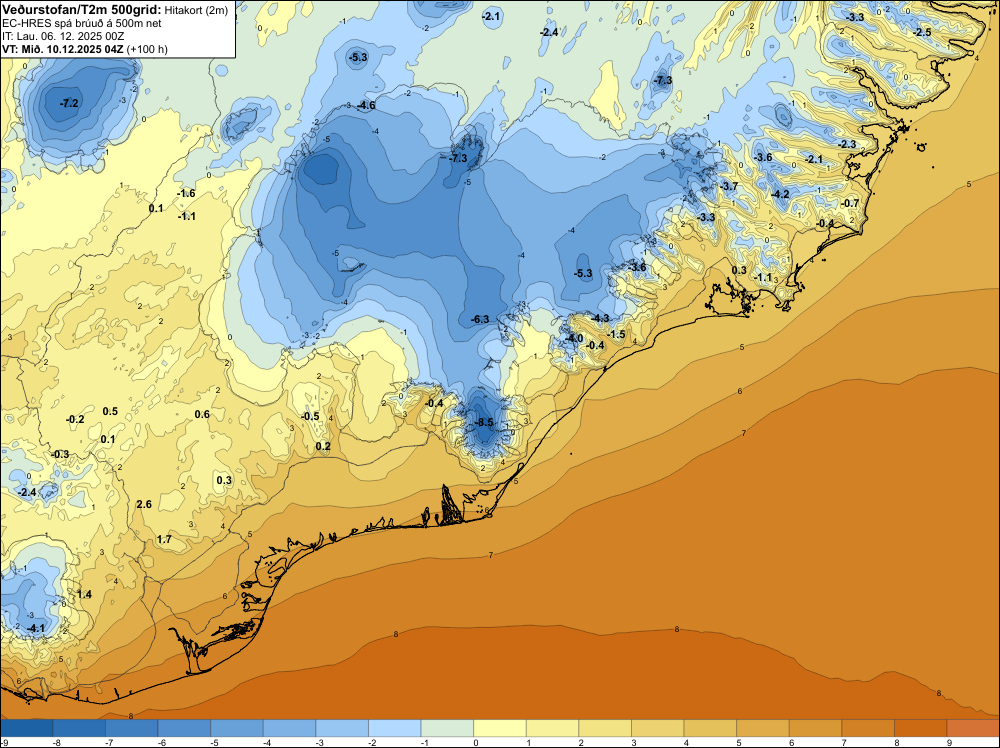Select legend swatch between -3 and -2

click(x=342, y=728)
